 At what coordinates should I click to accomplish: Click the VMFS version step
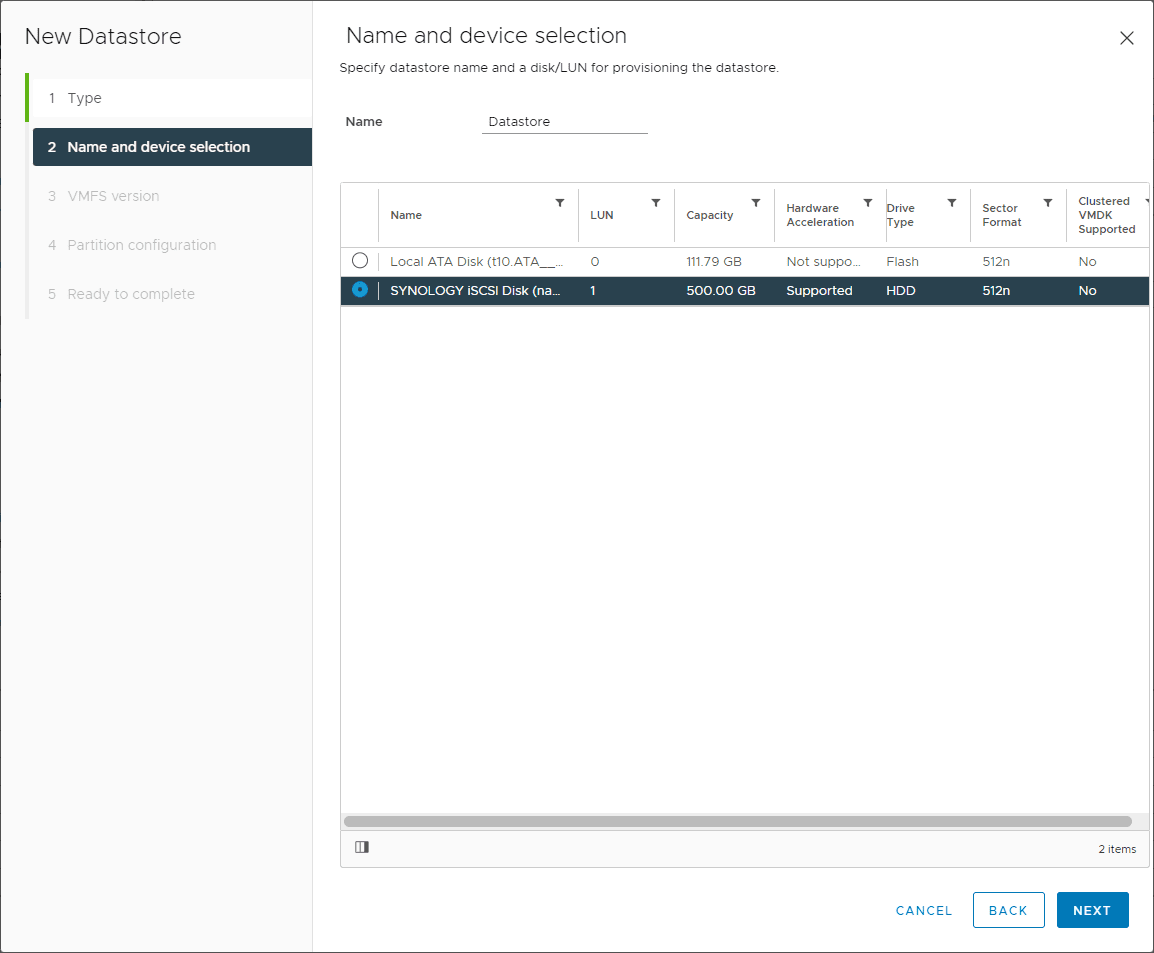pyautogui.click(x=113, y=196)
